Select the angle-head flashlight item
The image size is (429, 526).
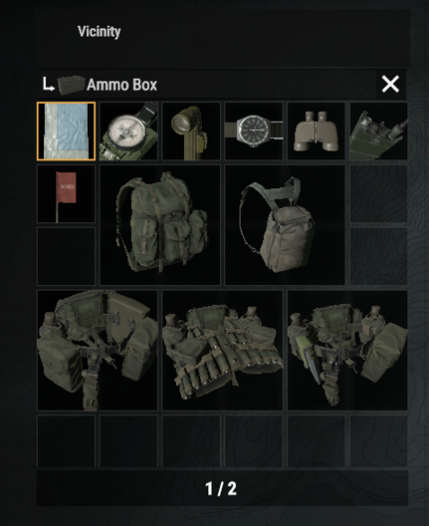(x=191, y=131)
